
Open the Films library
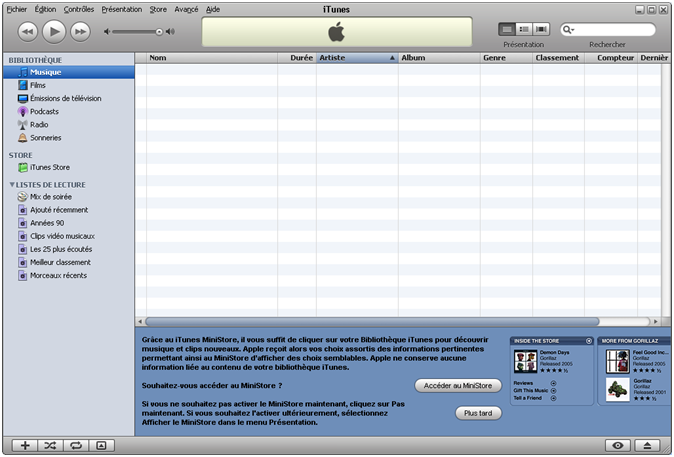(x=69, y=85)
